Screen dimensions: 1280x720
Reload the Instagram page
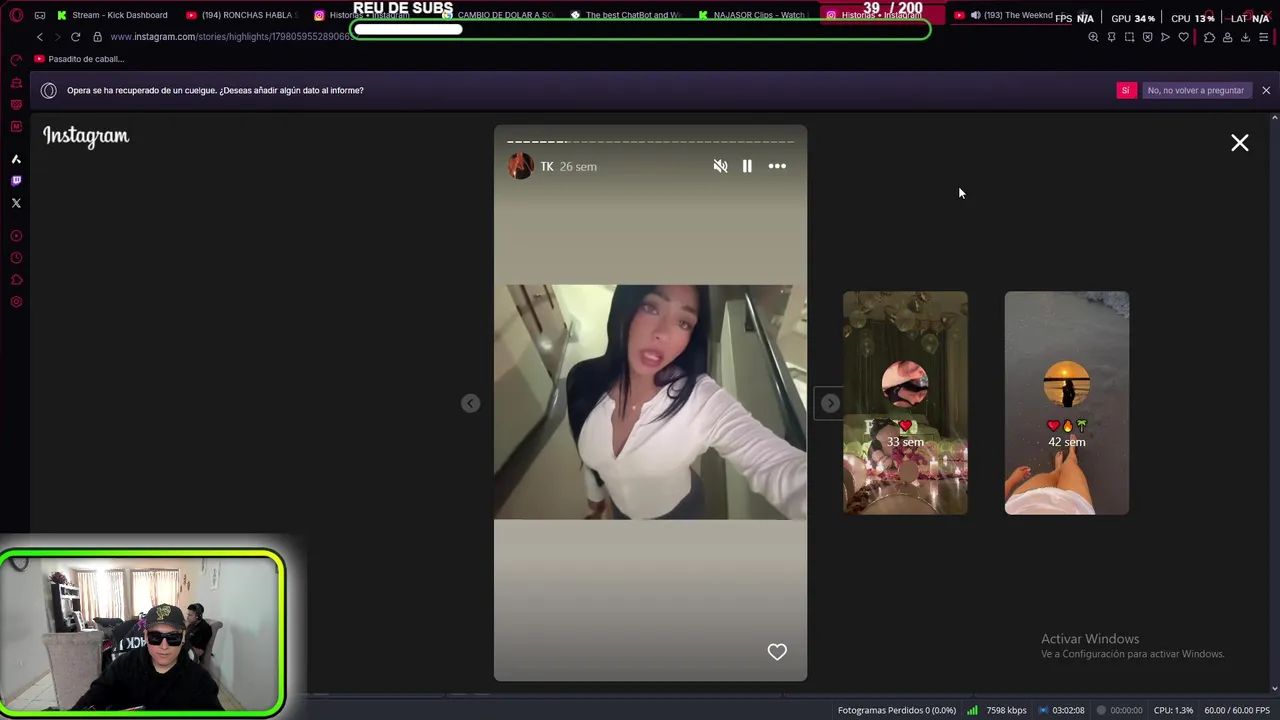click(x=75, y=37)
